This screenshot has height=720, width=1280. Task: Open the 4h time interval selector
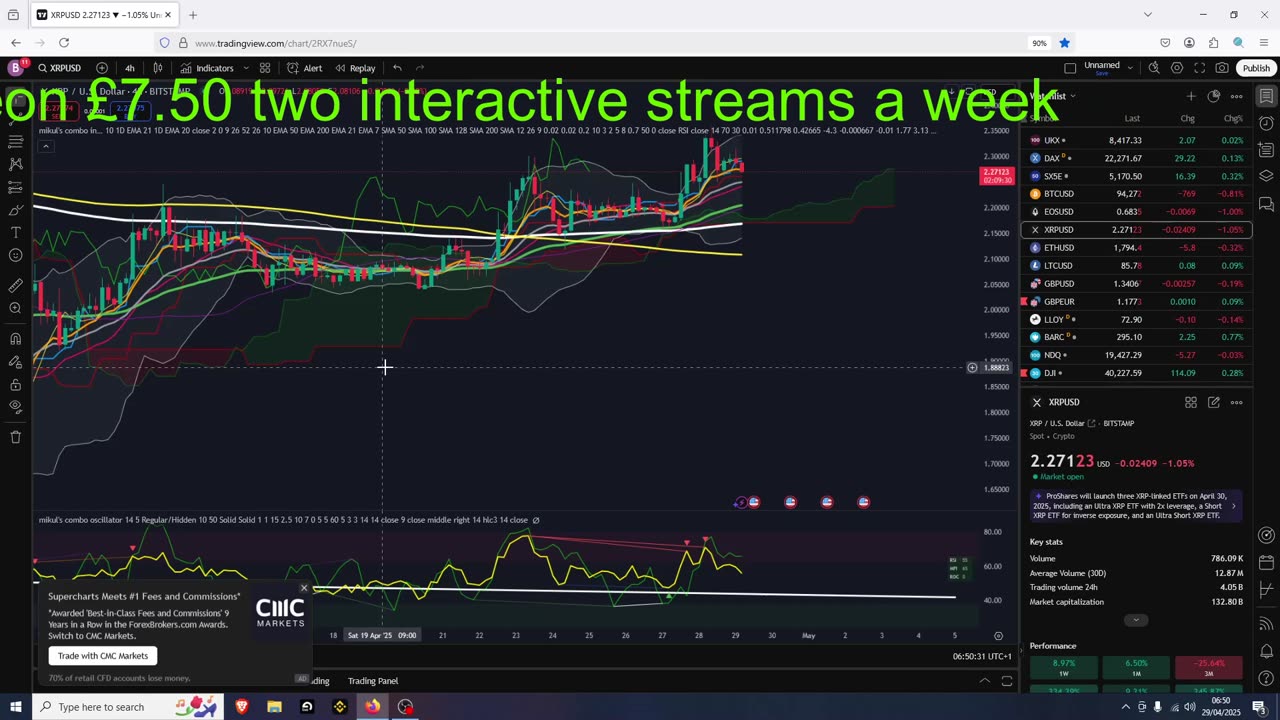pyautogui.click(x=130, y=68)
